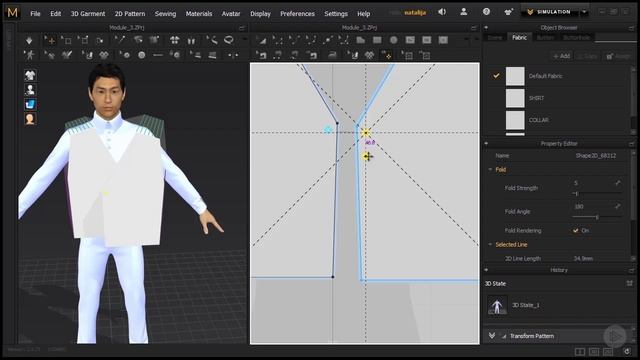Select the 3D State_1 thumbnail

point(497,305)
